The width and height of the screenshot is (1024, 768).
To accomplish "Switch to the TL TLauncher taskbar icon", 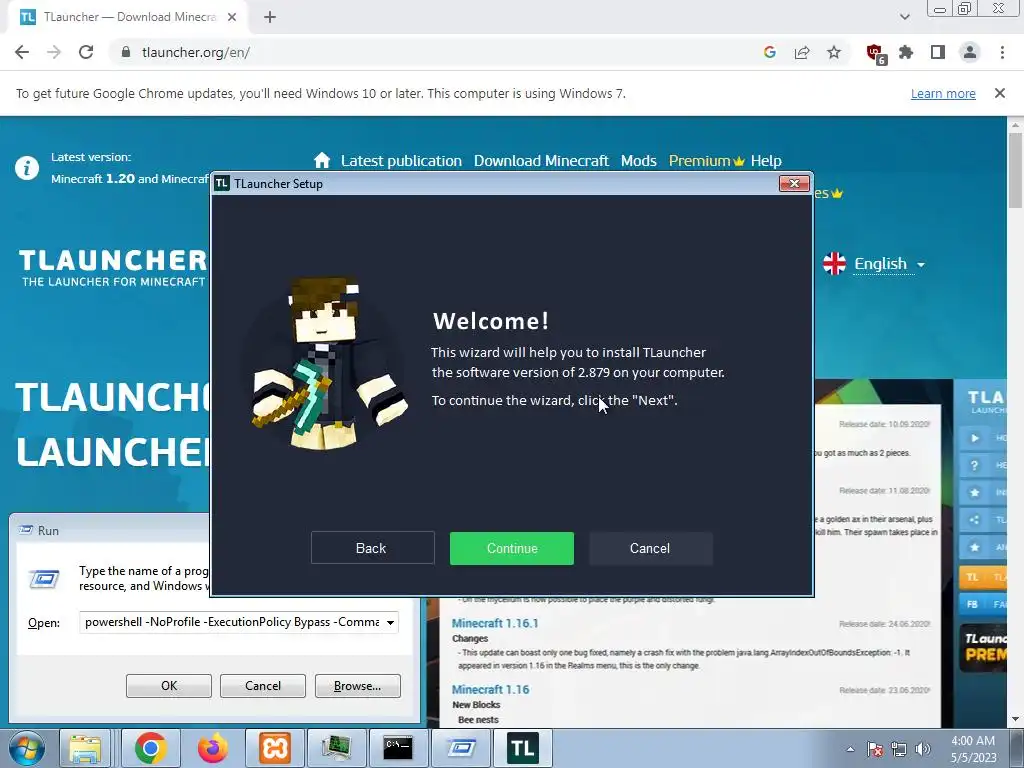I will (x=522, y=748).
